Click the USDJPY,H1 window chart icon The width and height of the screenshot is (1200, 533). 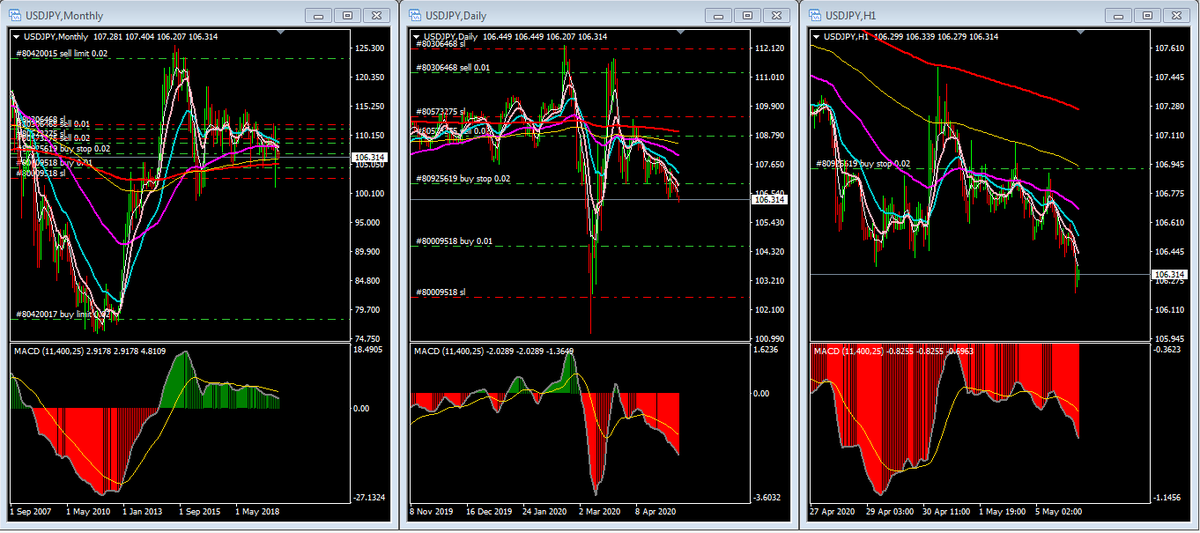point(815,15)
